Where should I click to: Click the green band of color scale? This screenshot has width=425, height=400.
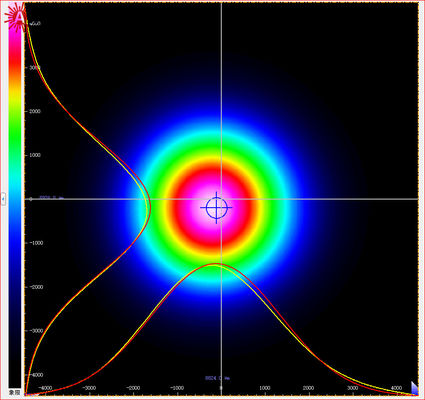(15, 133)
